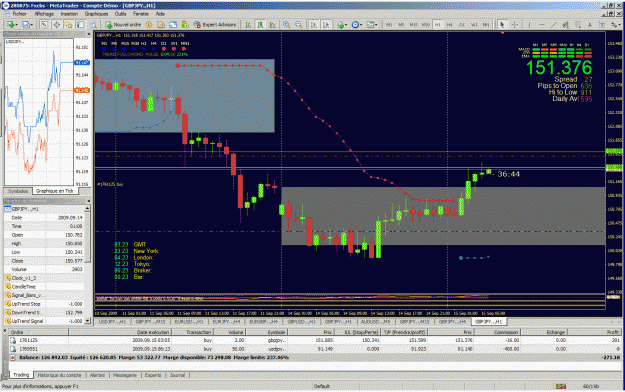Viewport: 625px width, 392px height.
Task: Select the trendline tool
Action: (x=553, y=25)
